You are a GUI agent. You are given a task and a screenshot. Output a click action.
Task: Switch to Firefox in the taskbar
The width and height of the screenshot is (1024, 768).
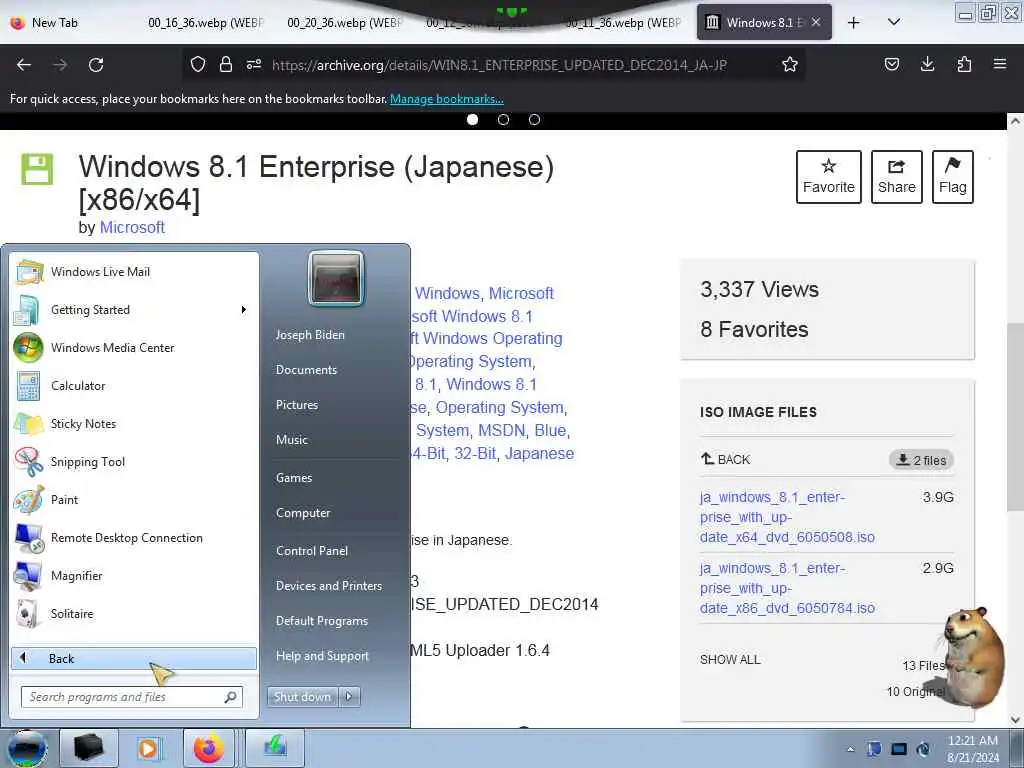tap(208, 748)
